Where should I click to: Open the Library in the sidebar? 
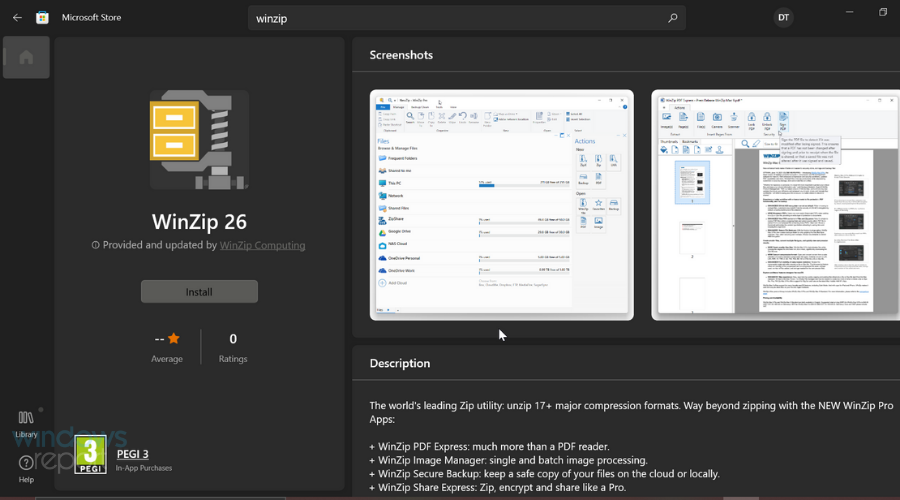[26, 423]
